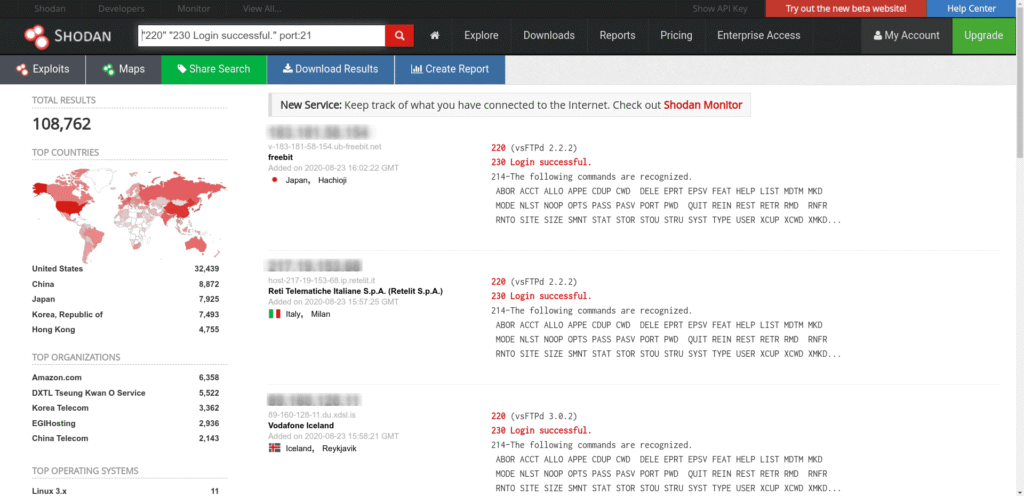Viewport: 1024px width, 496px height.
Task: Click Monitor in the top bar
Action: click(193, 9)
